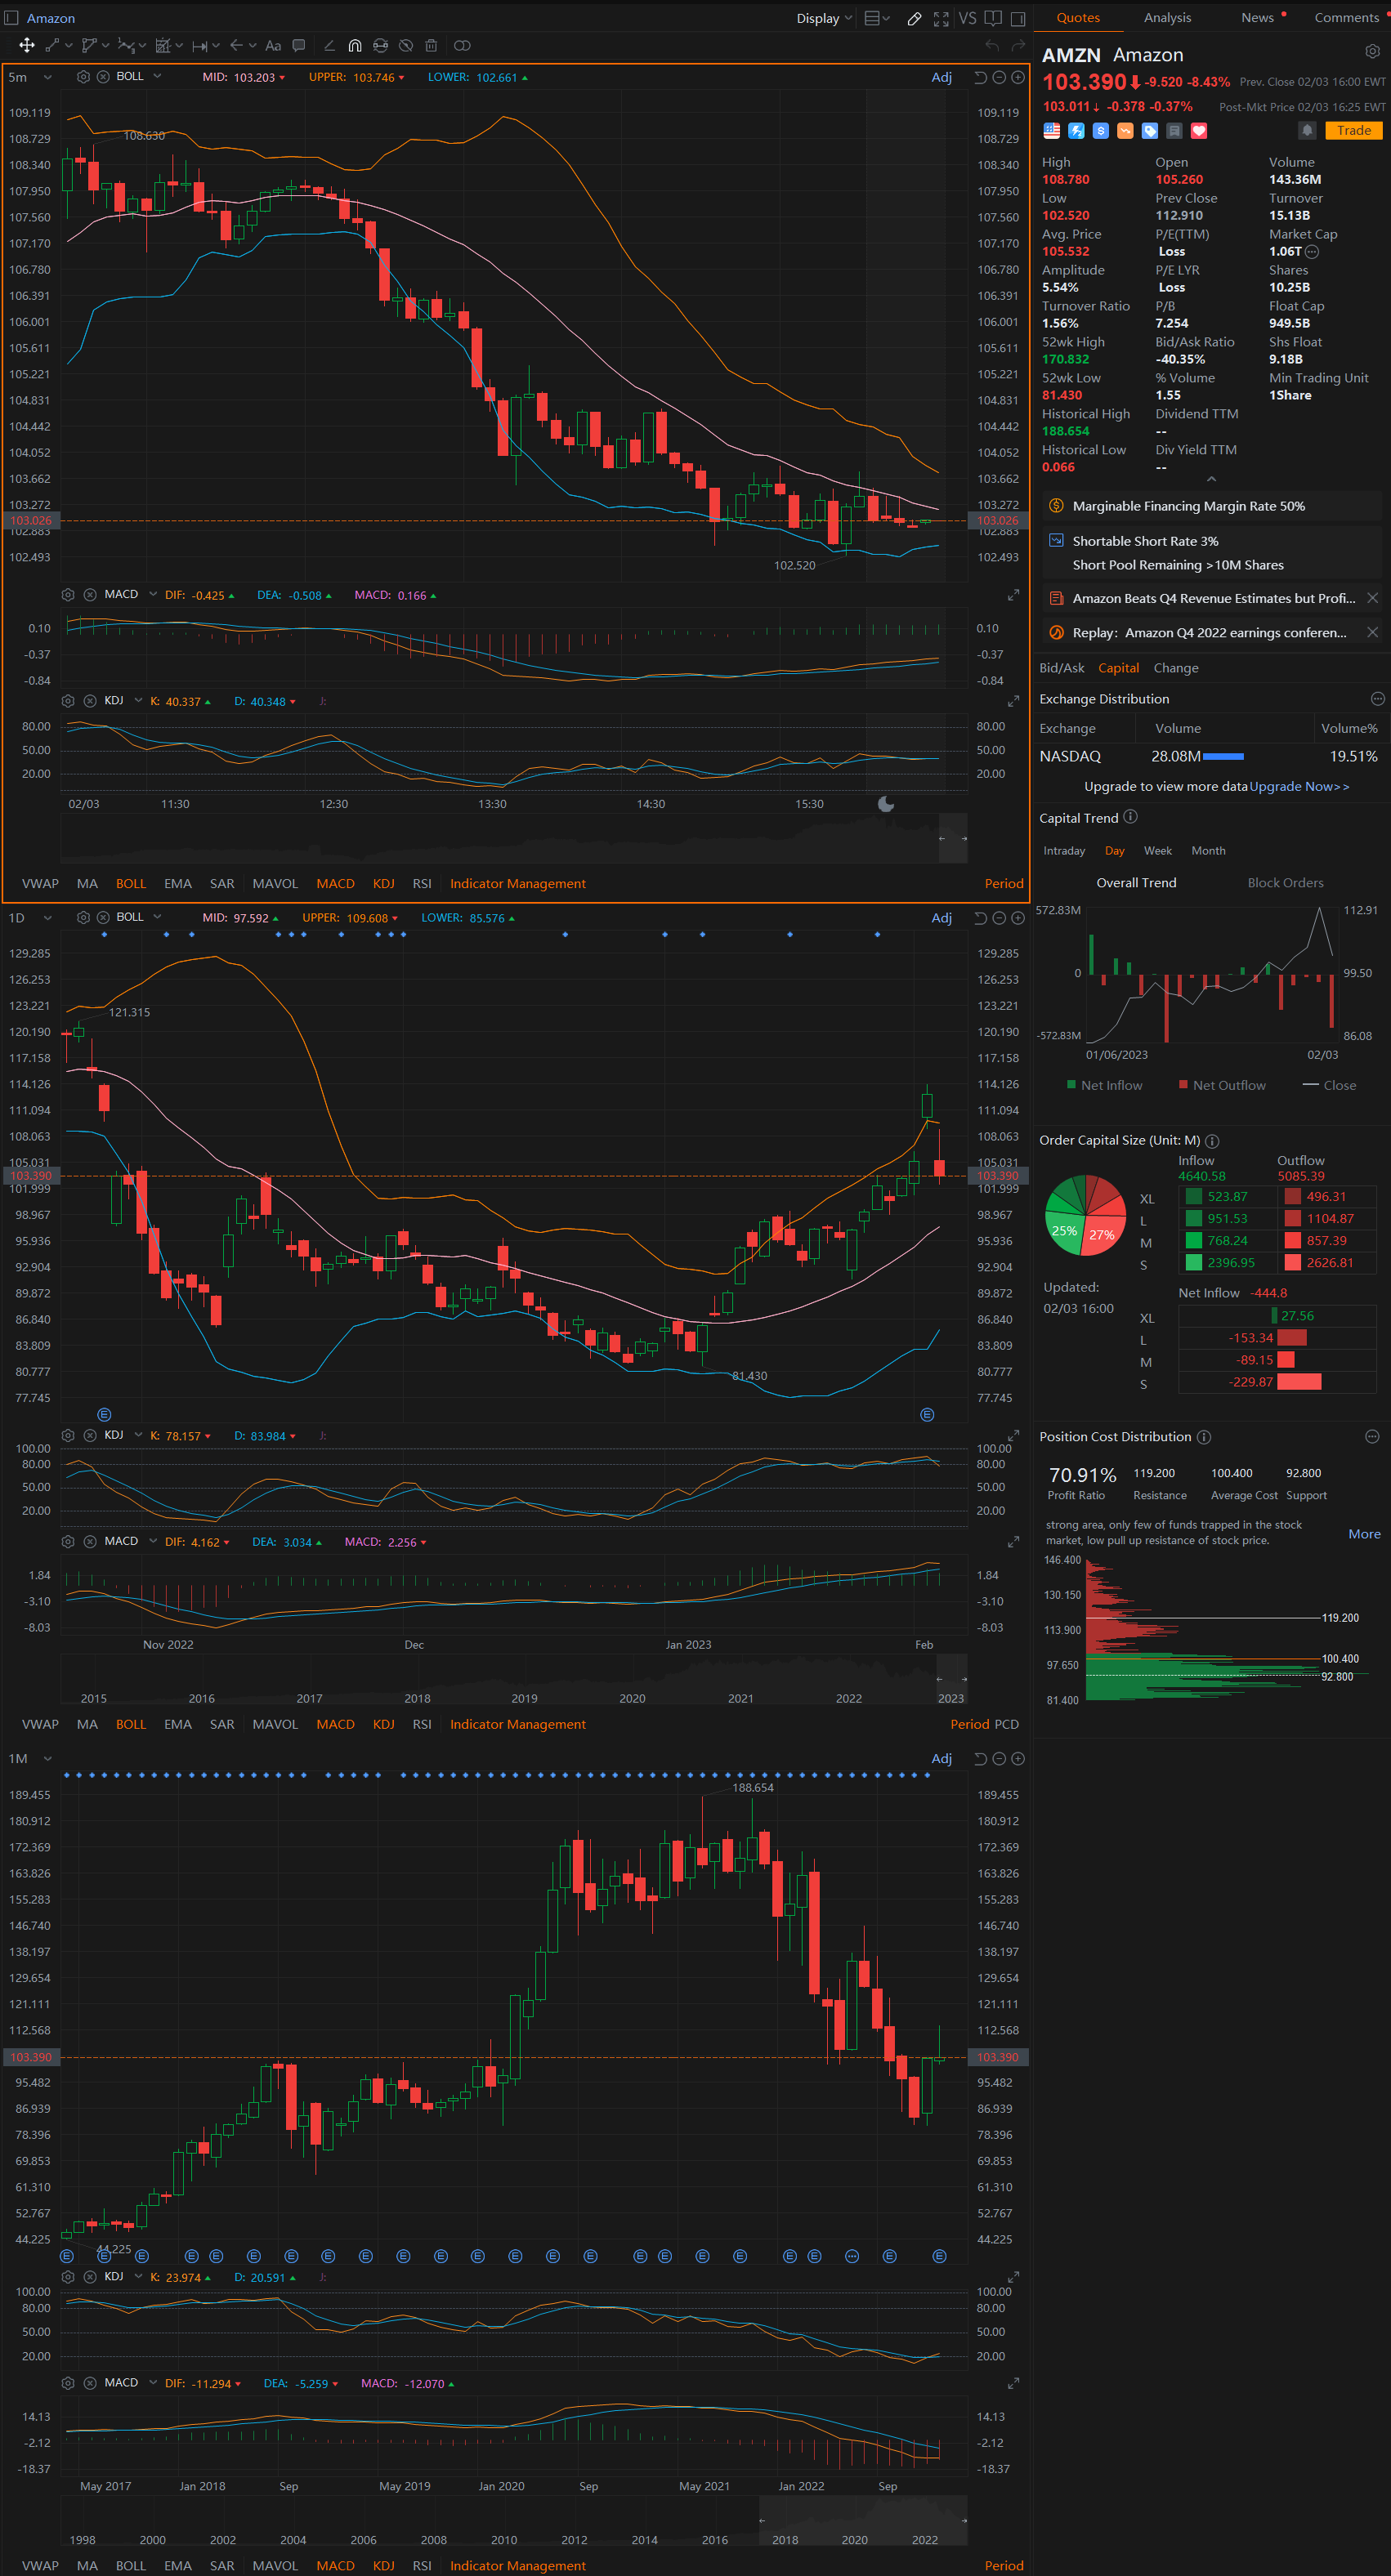Screen dimensions: 1391x2576
Task: Toggle Adj price adjustment on 1M chart
Action: (x=942, y=1759)
